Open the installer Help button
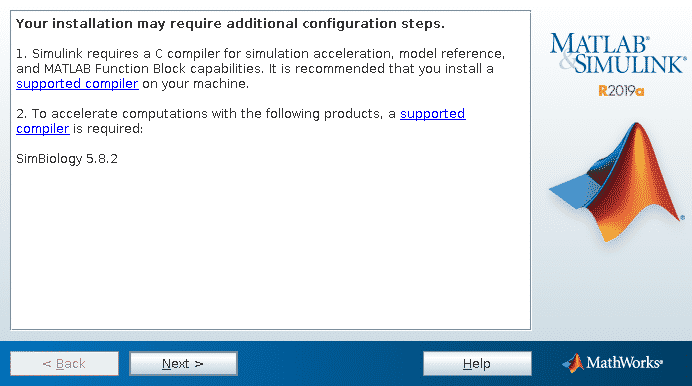 point(477,364)
